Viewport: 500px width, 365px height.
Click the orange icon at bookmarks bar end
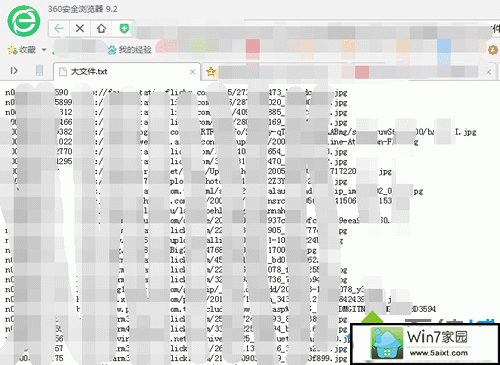pyautogui.click(x=493, y=50)
